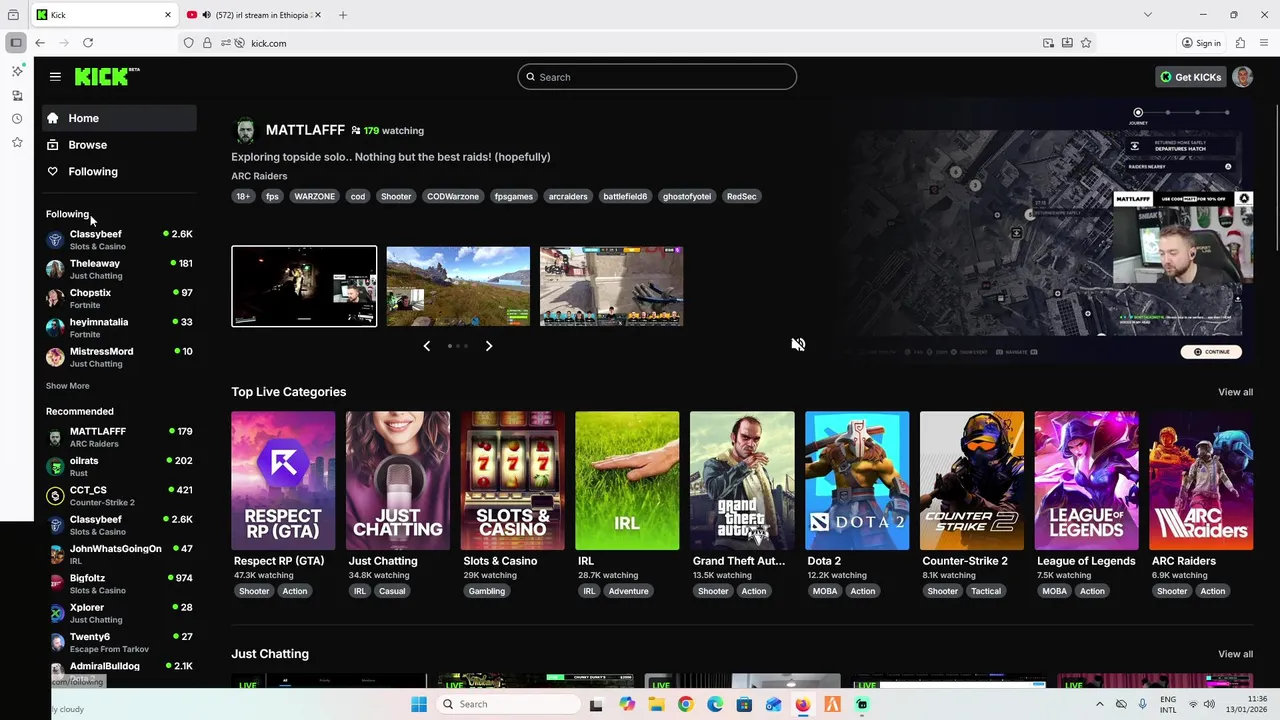This screenshot has width=1280, height=720.
Task: Open the Slots & Casino category card
Action: [512, 481]
